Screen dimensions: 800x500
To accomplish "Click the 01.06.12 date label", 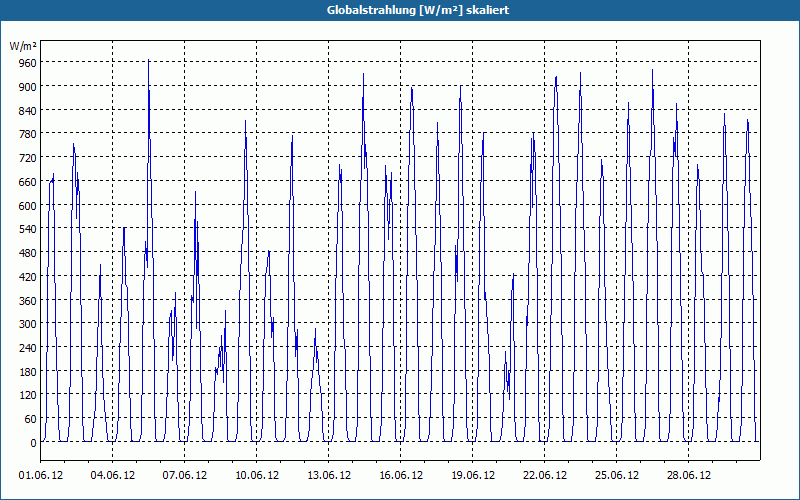I will pyautogui.click(x=41, y=476).
